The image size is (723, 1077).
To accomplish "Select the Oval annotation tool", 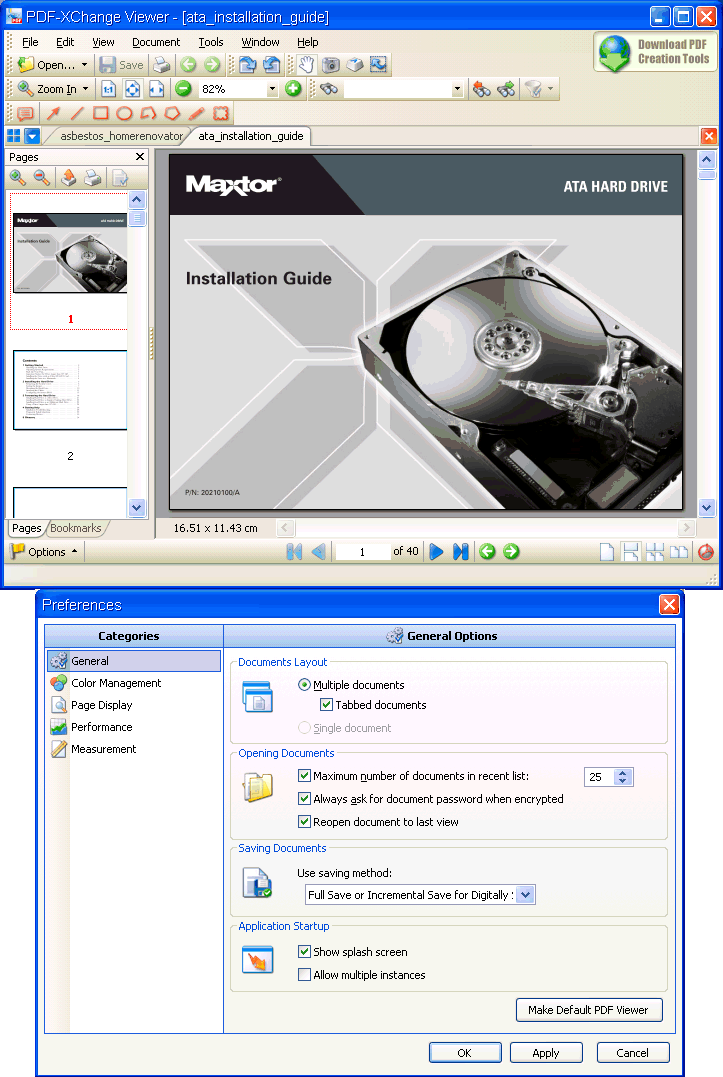I will point(124,113).
